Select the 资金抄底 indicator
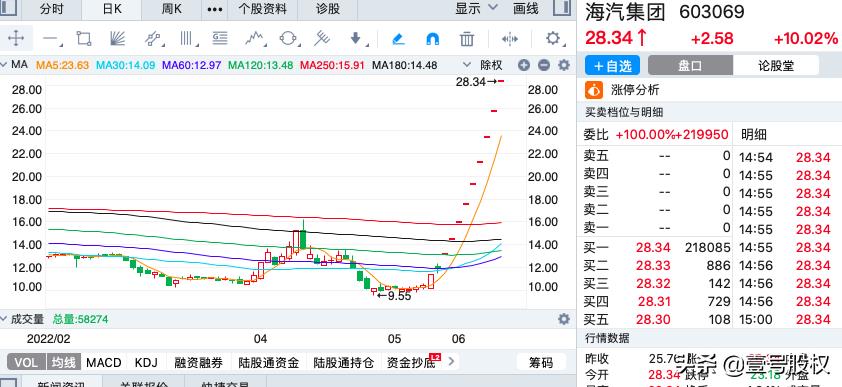Screen dimensions: 842x387 point(411,362)
